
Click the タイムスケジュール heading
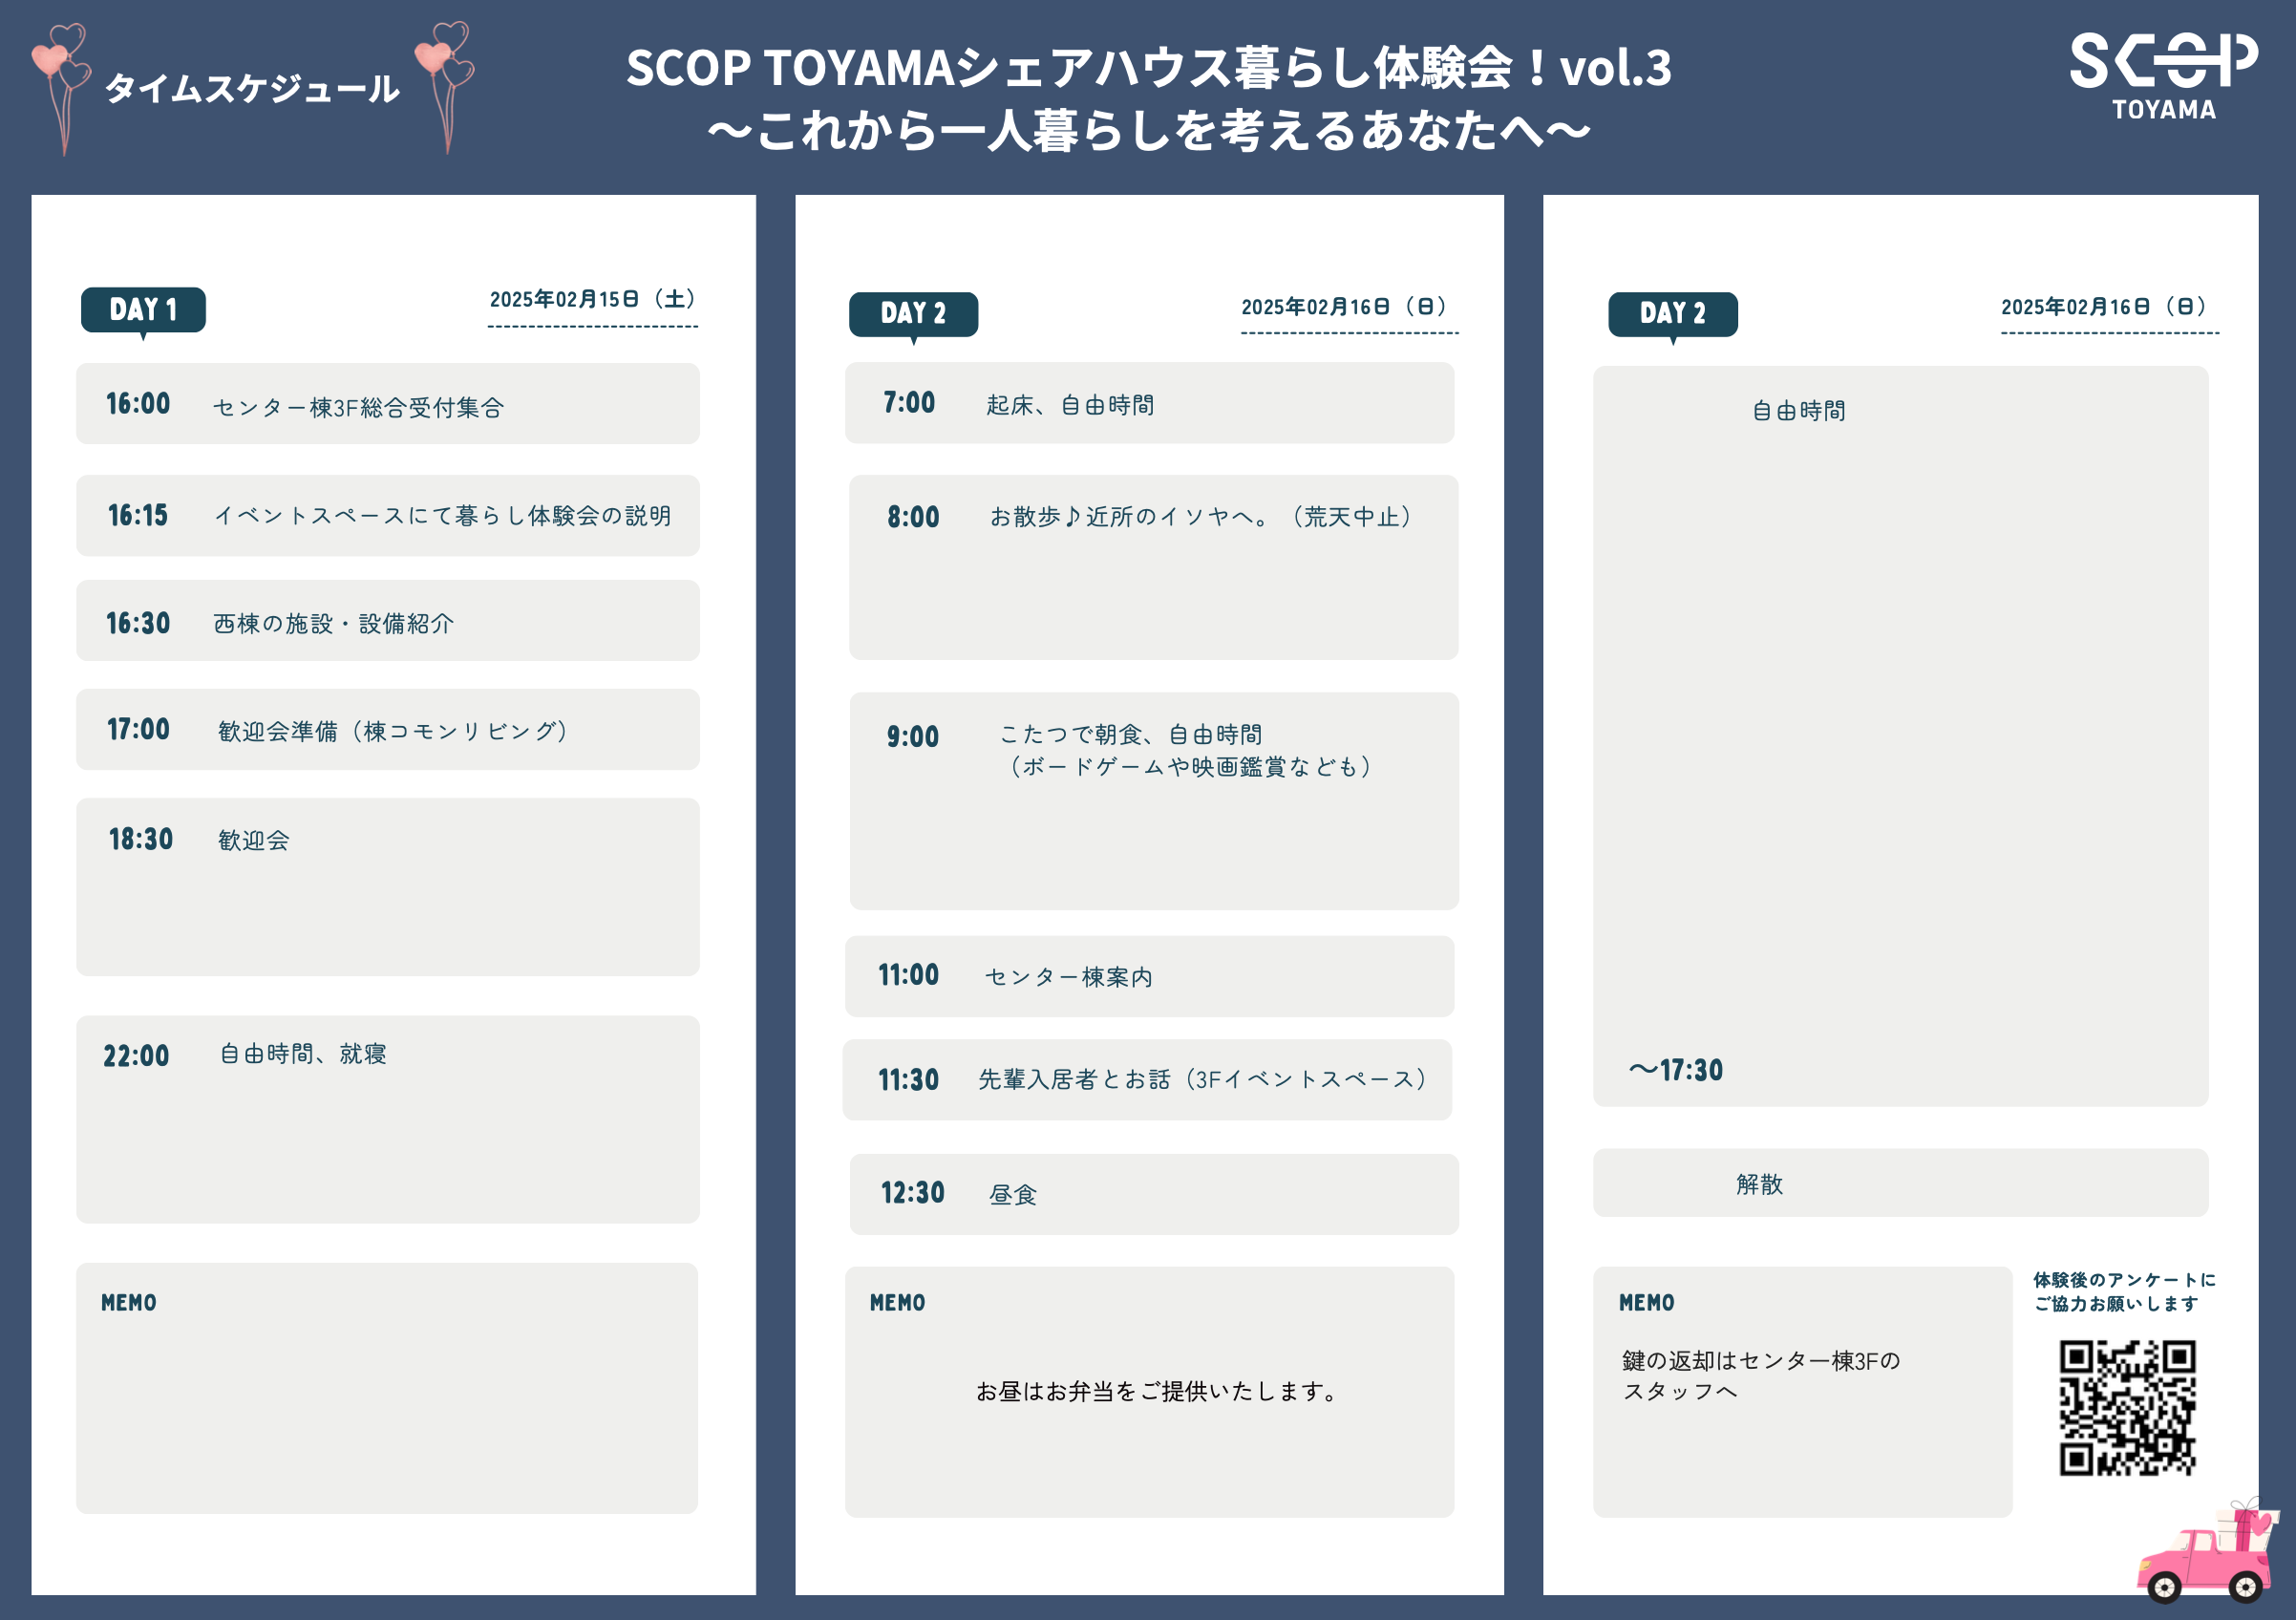coord(252,88)
